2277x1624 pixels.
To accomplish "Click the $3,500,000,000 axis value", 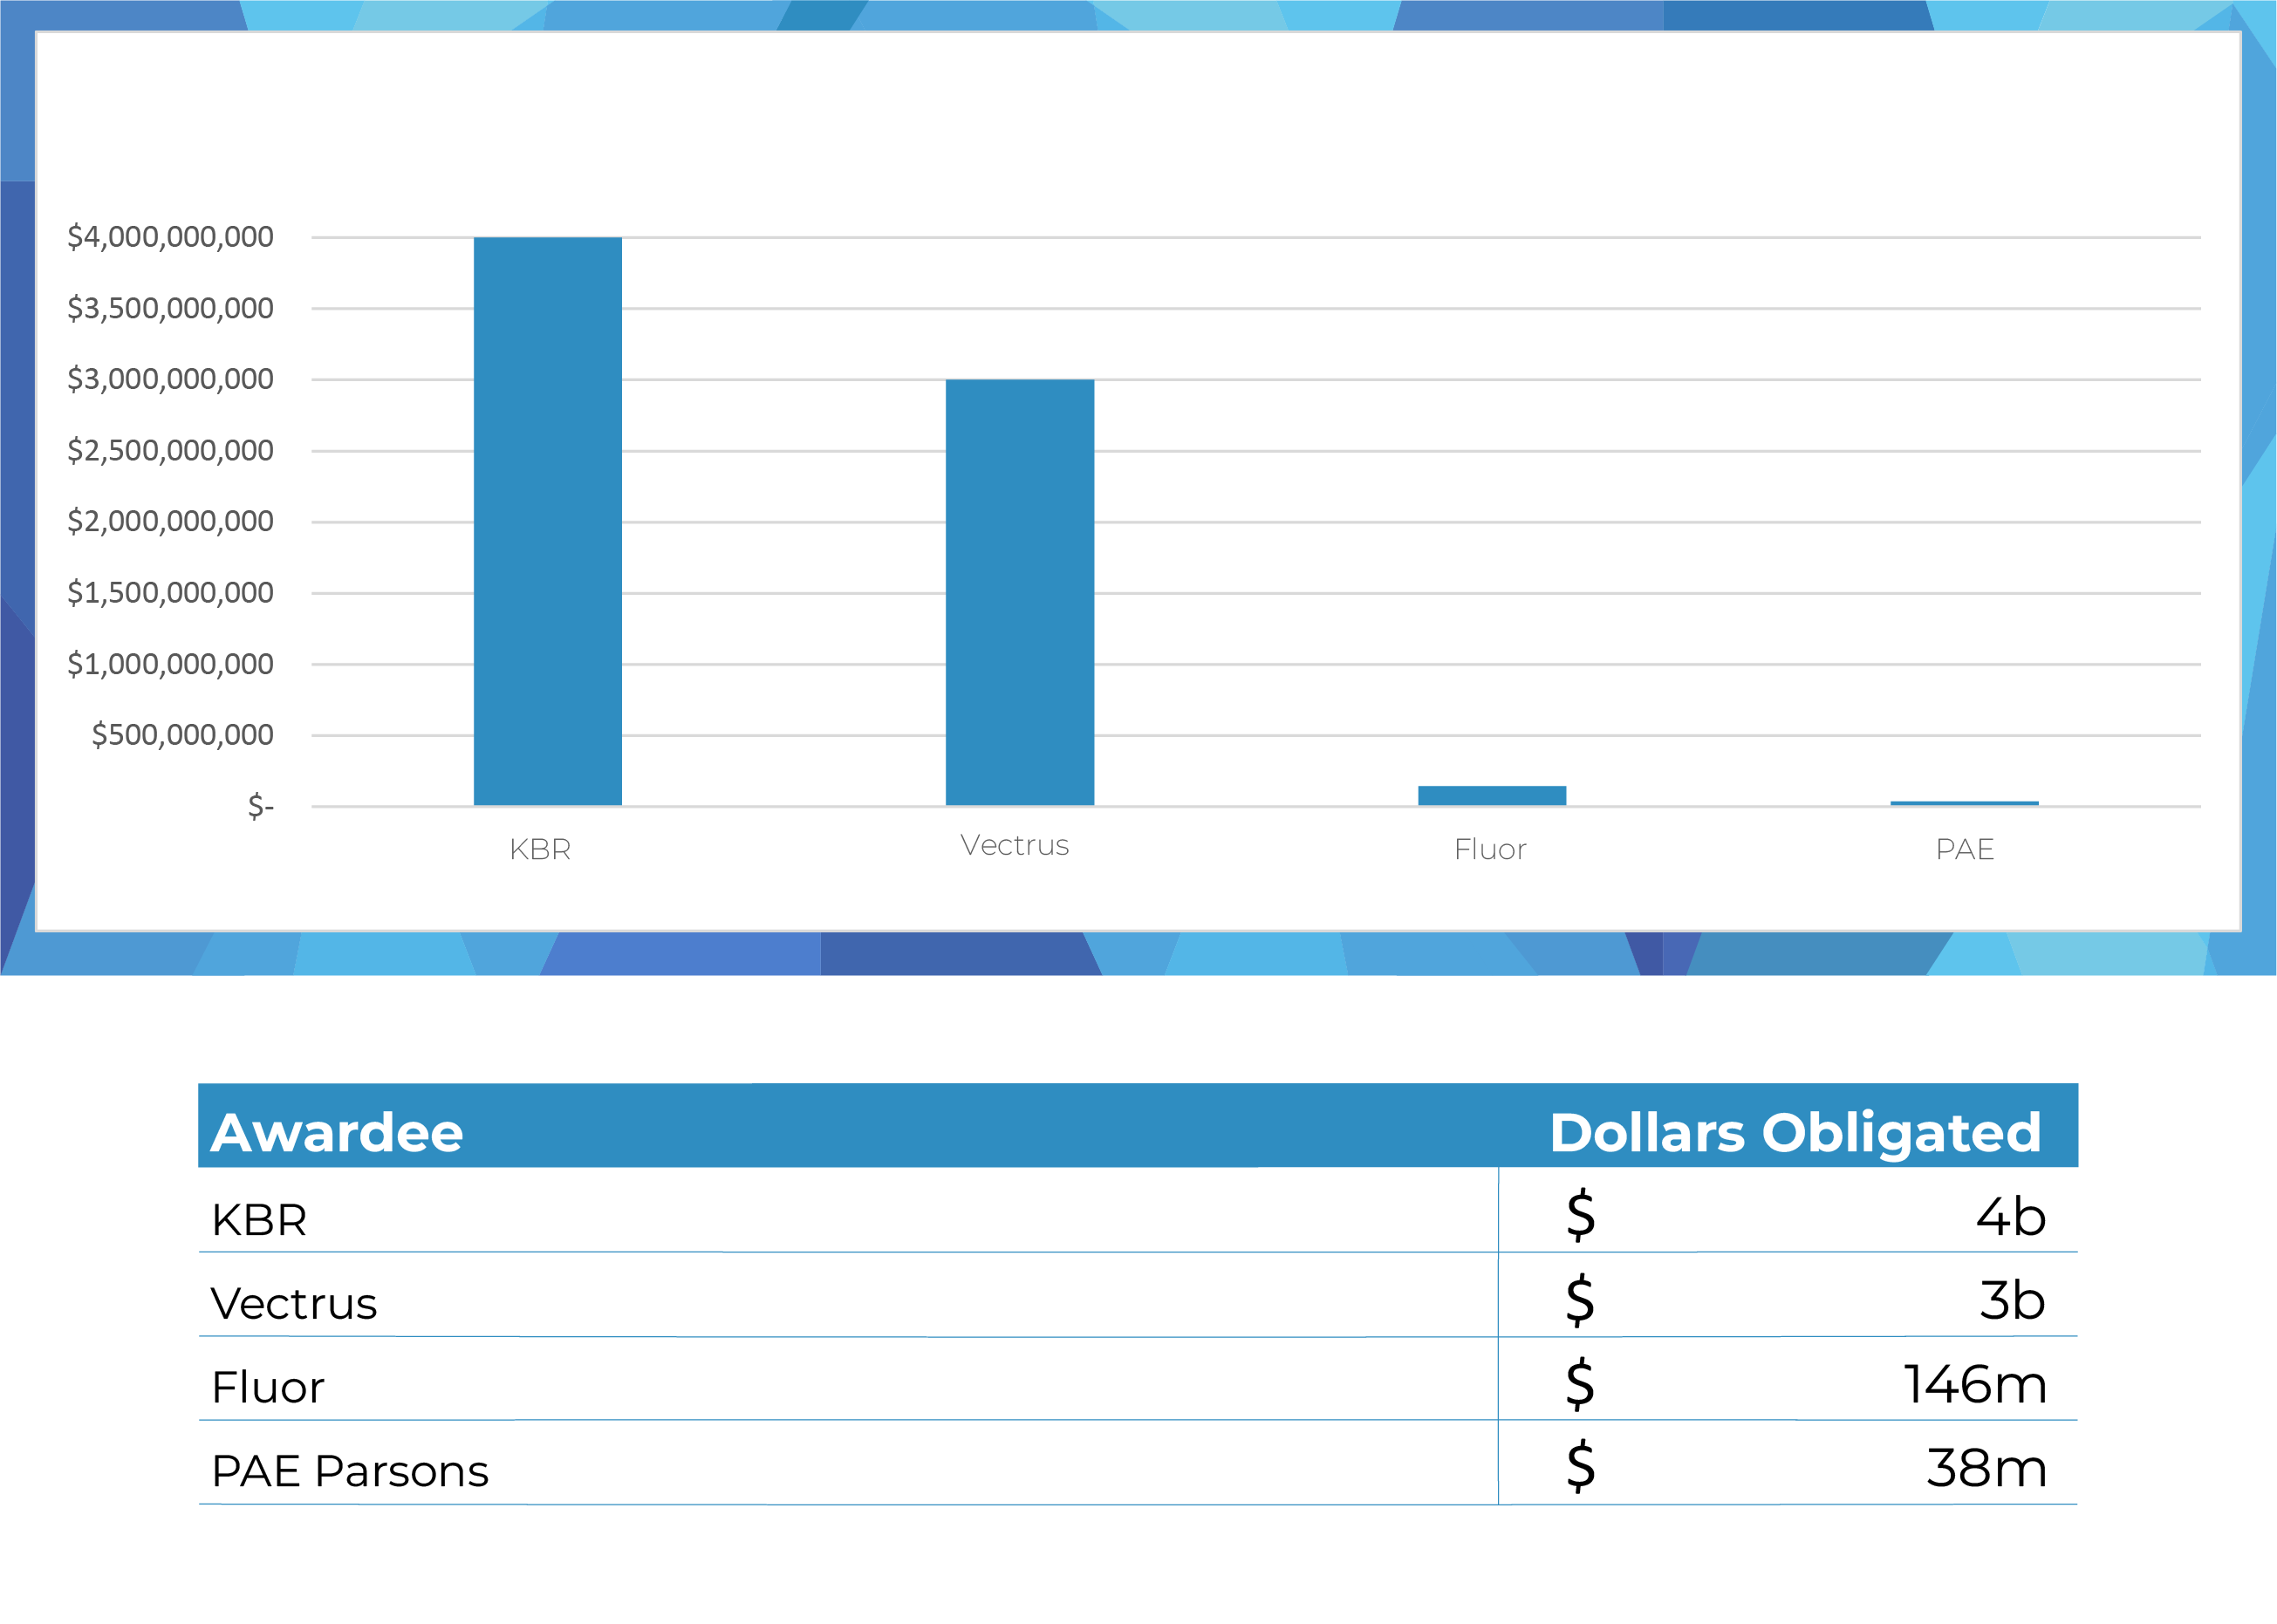I will (x=170, y=308).
